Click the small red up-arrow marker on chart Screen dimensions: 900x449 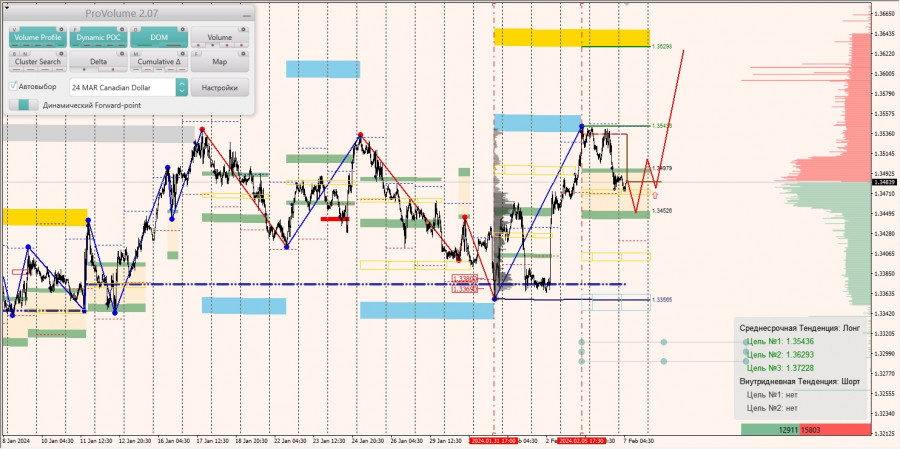655,195
